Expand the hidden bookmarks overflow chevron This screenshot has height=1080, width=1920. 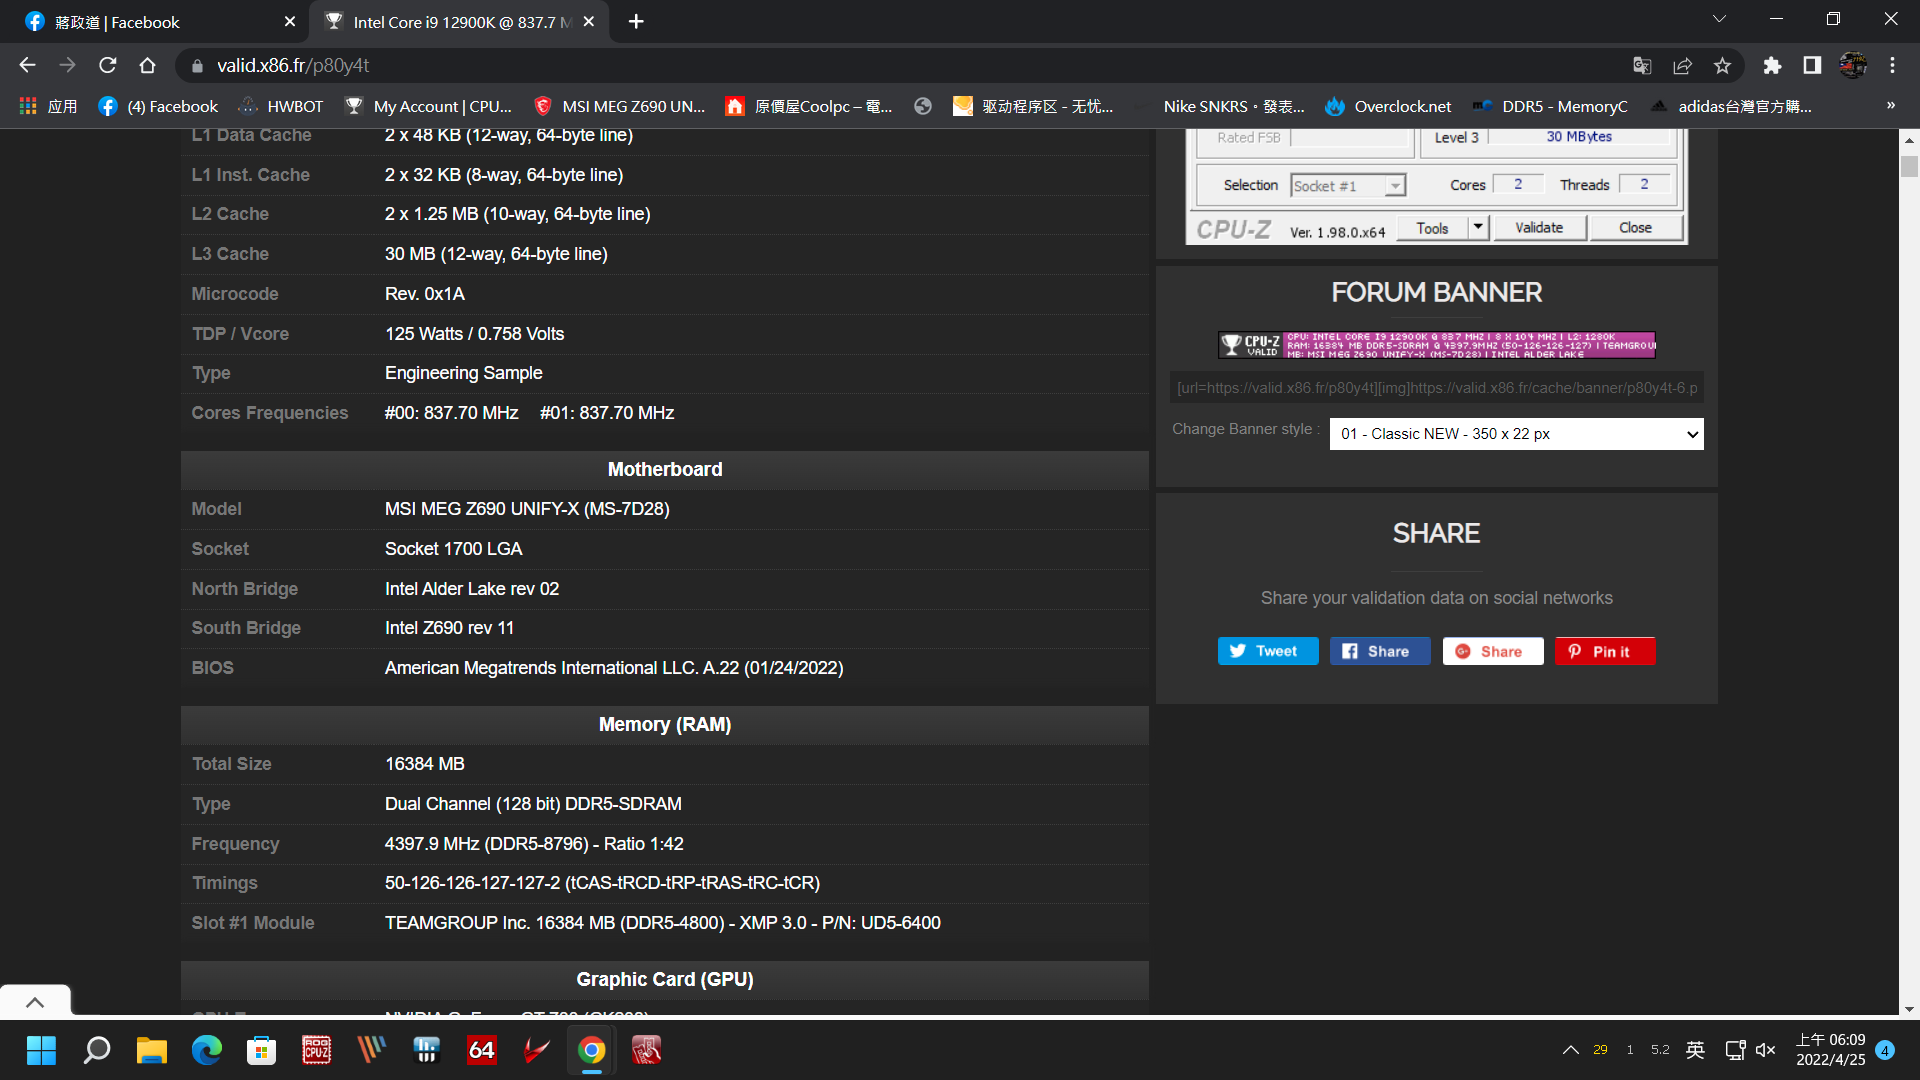pyautogui.click(x=1890, y=106)
